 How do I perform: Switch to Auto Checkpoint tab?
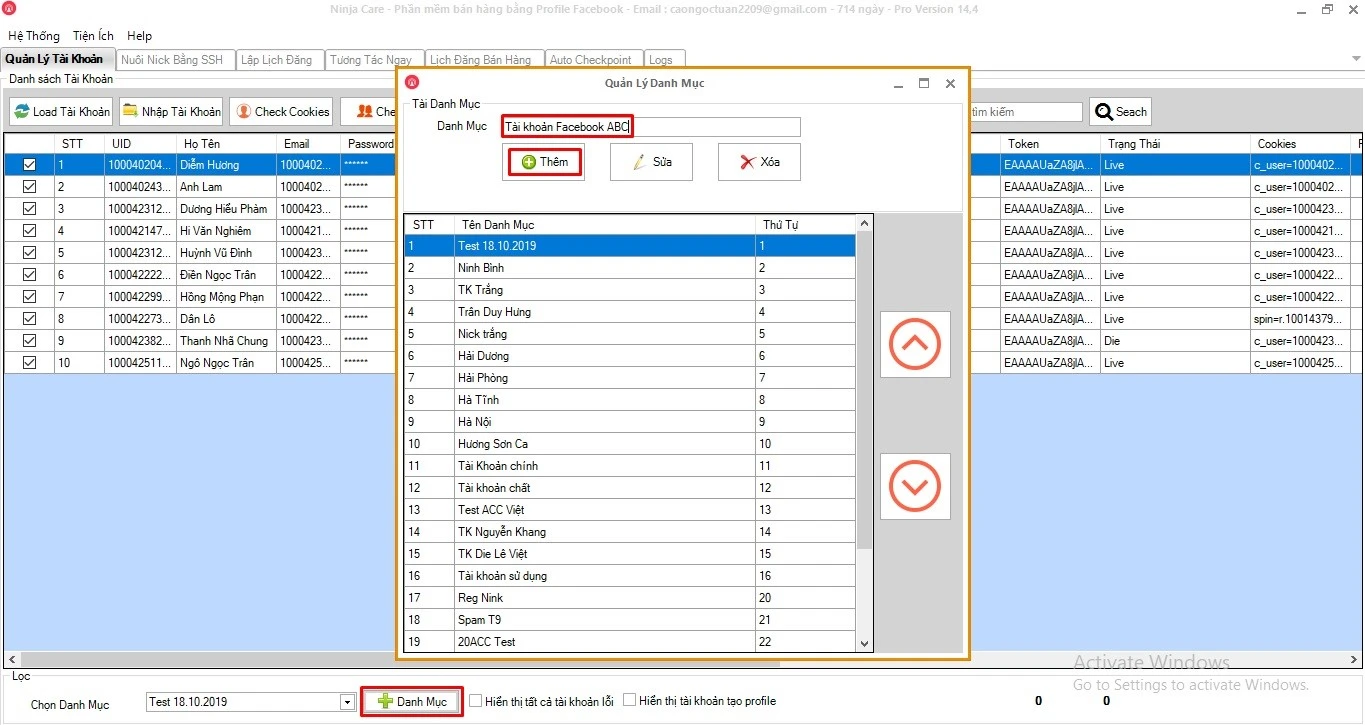[x=594, y=60]
